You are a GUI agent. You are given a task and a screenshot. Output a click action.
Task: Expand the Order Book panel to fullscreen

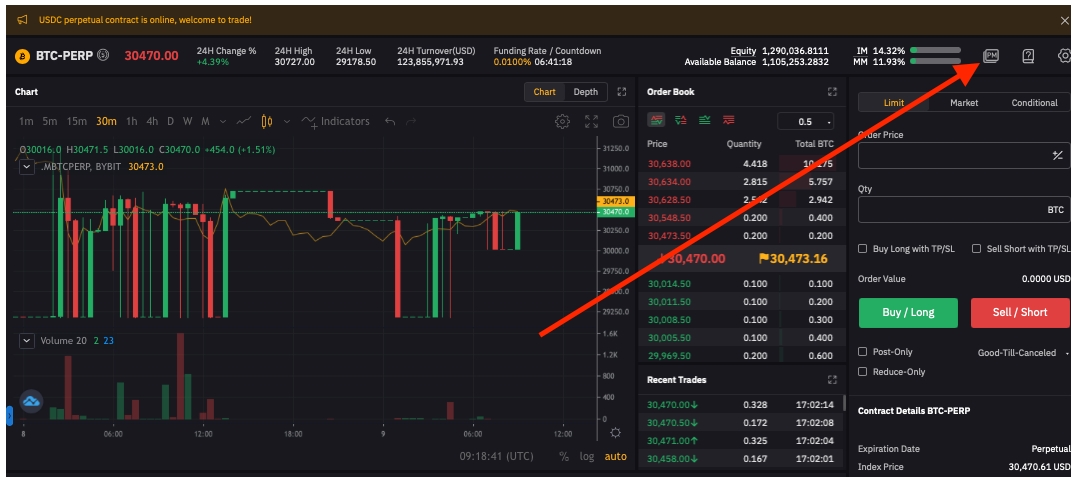click(832, 92)
